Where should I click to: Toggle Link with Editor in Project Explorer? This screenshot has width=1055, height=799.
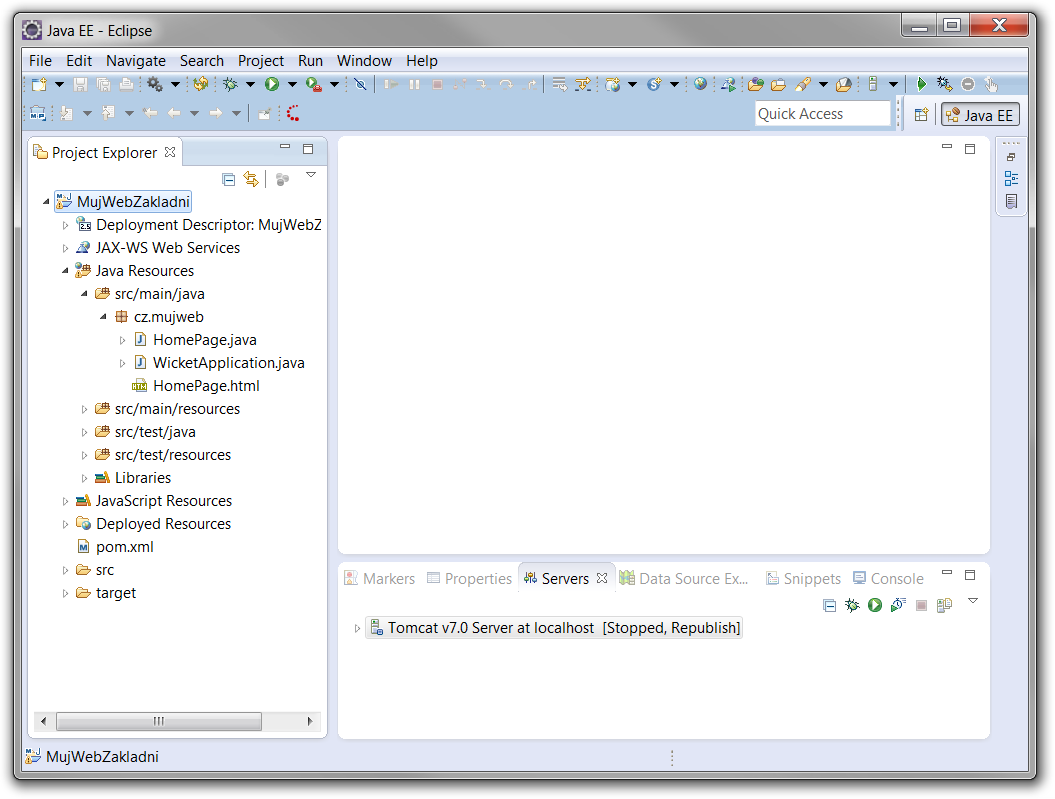point(251,179)
